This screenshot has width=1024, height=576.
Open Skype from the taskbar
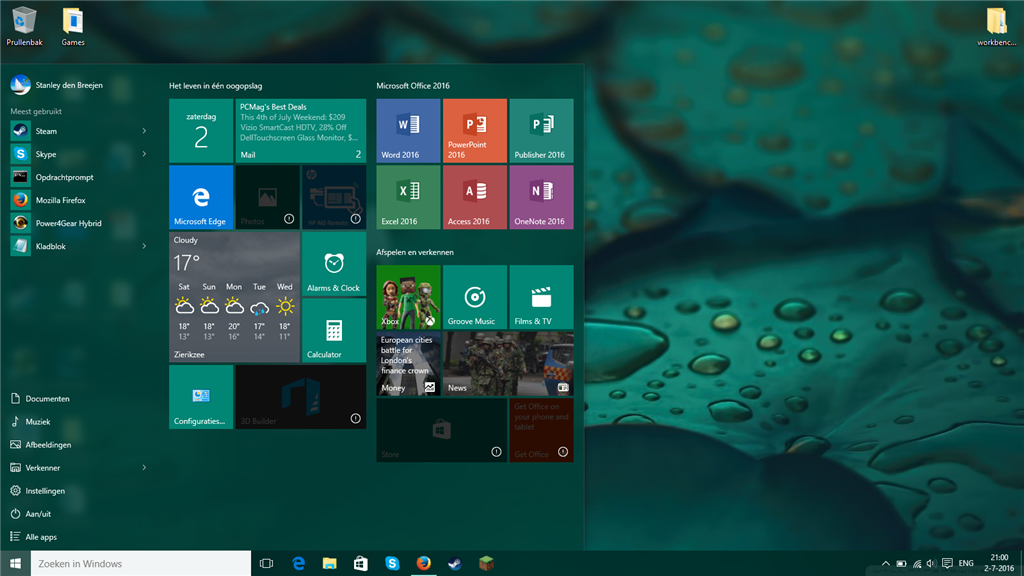392,563
